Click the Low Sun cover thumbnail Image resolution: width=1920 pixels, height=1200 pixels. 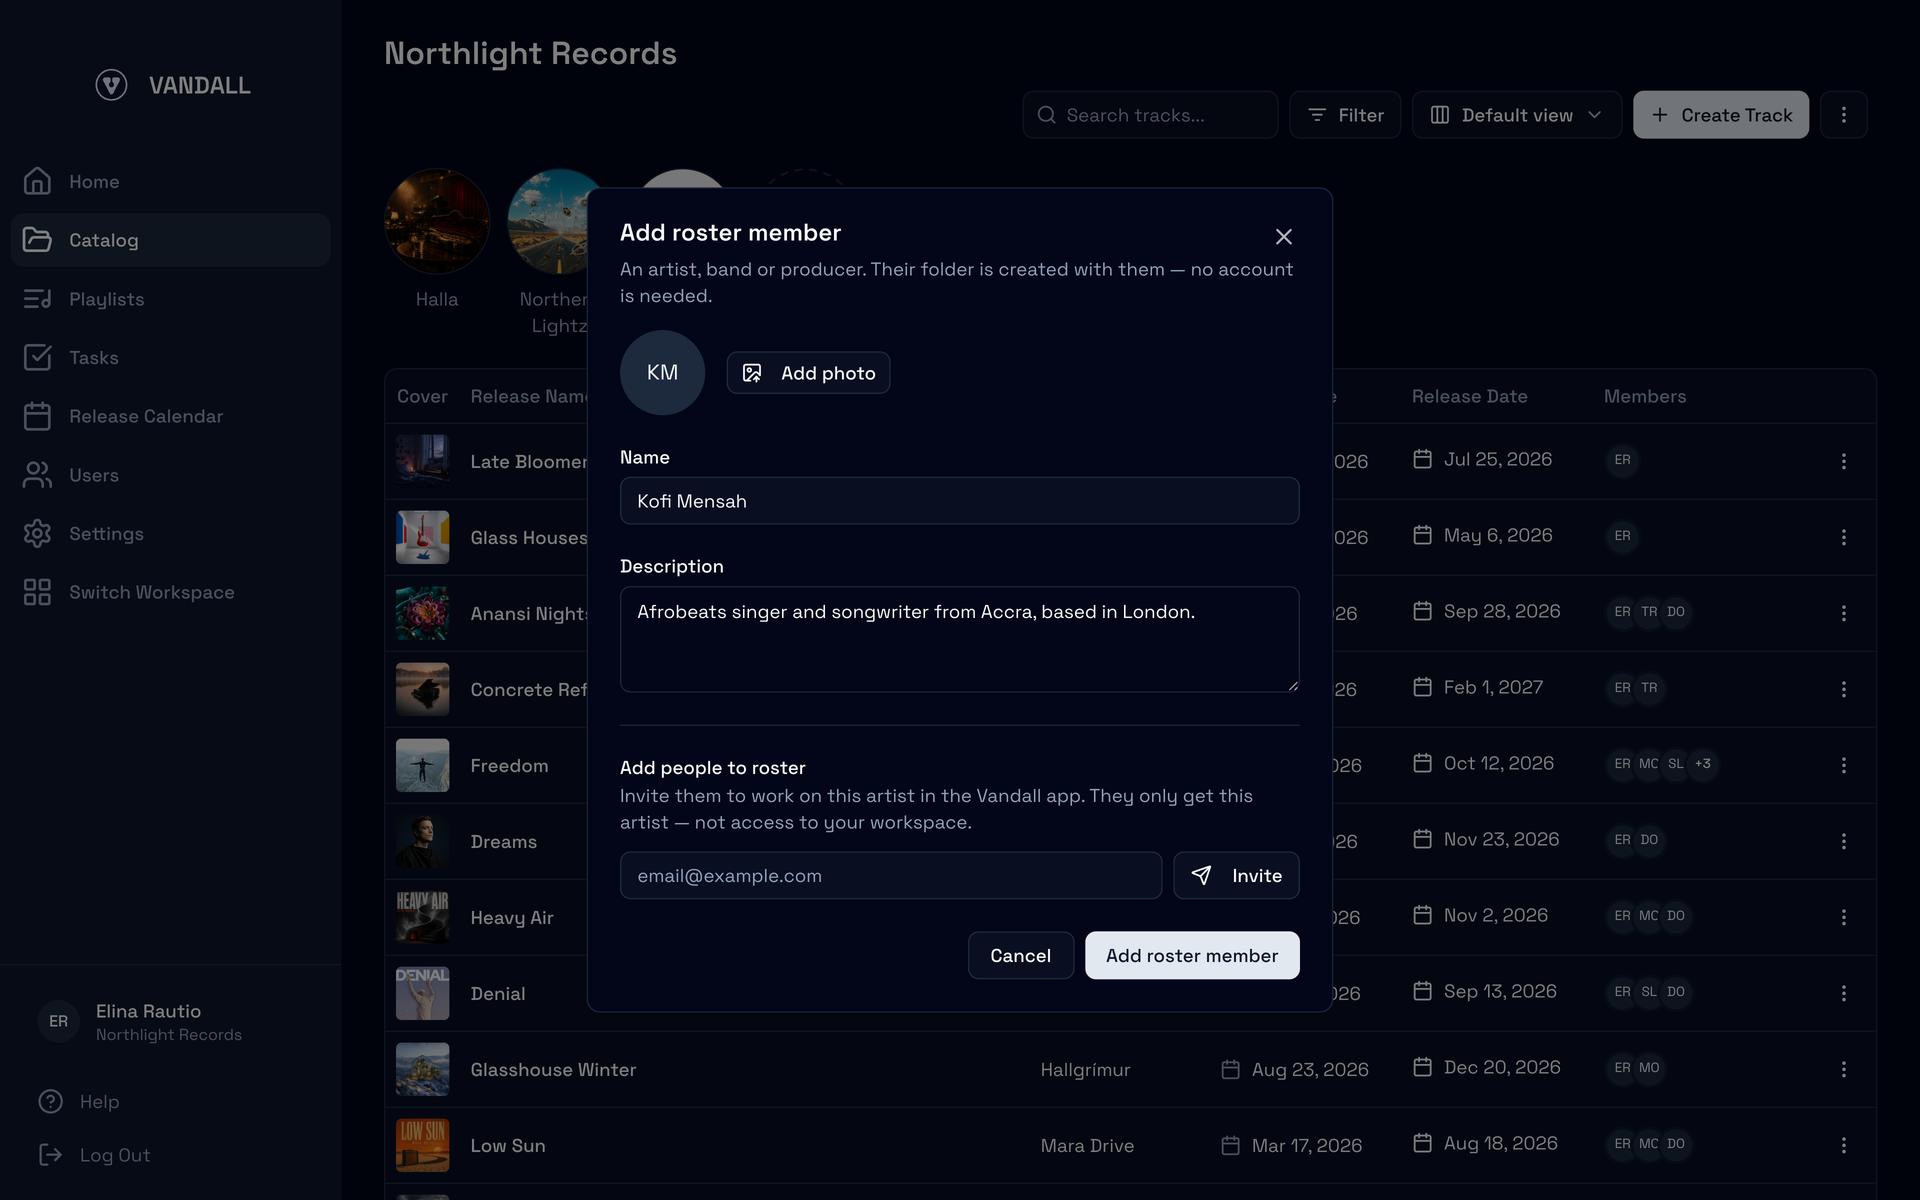[422, 1145]
